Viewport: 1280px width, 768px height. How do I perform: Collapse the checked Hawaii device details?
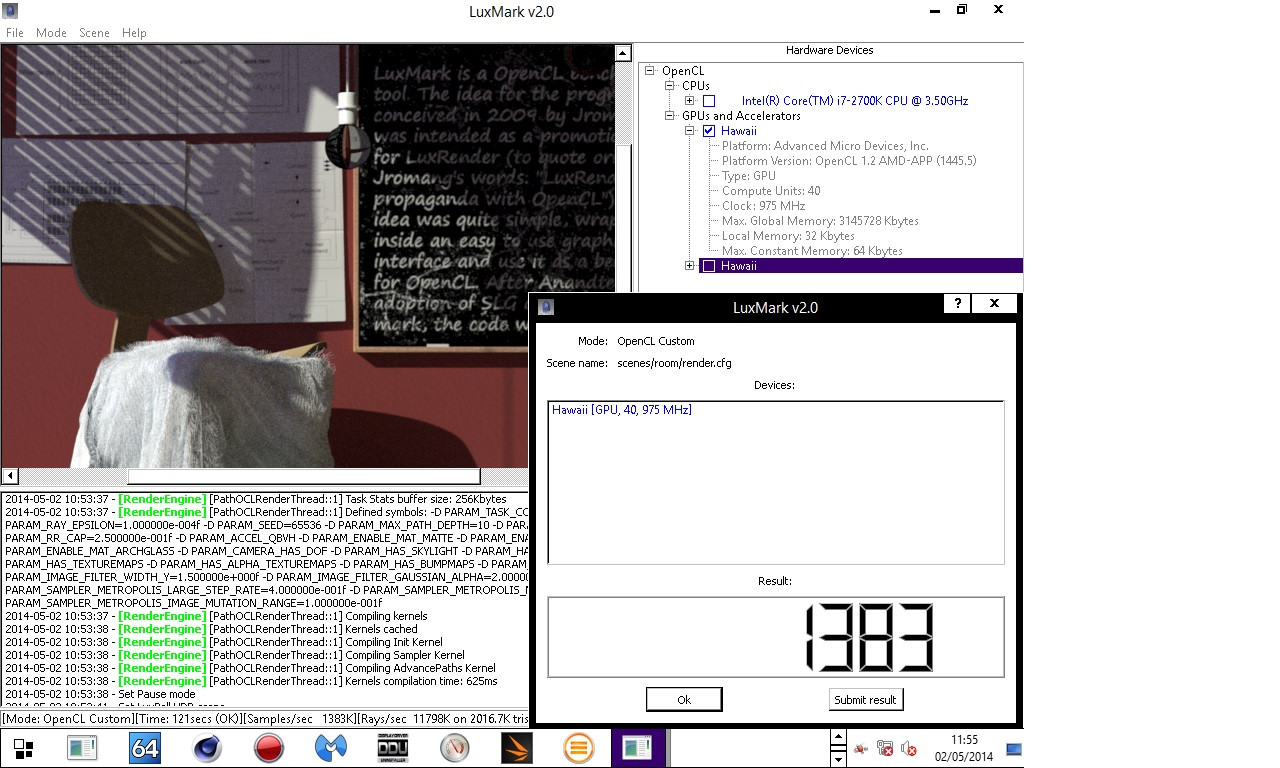690,131
